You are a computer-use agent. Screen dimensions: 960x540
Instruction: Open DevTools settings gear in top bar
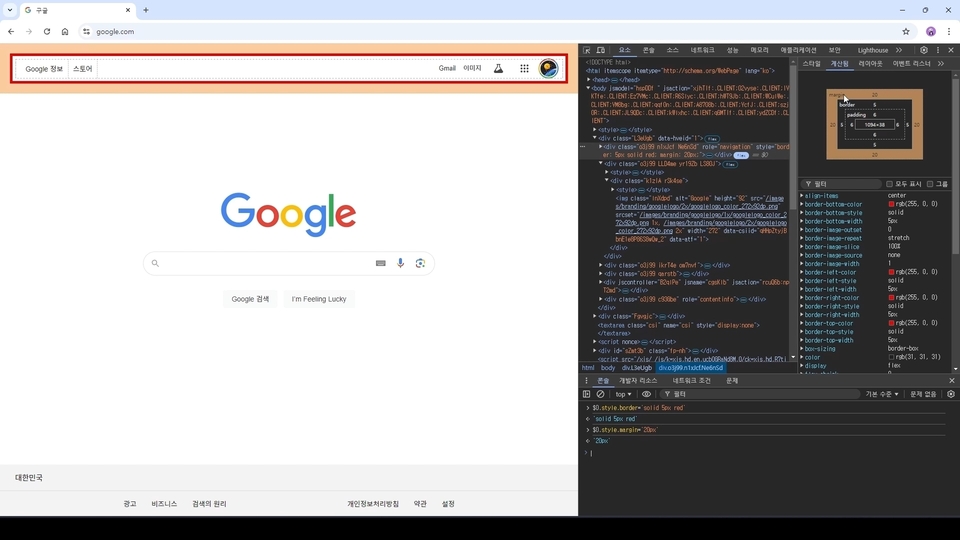924,50
